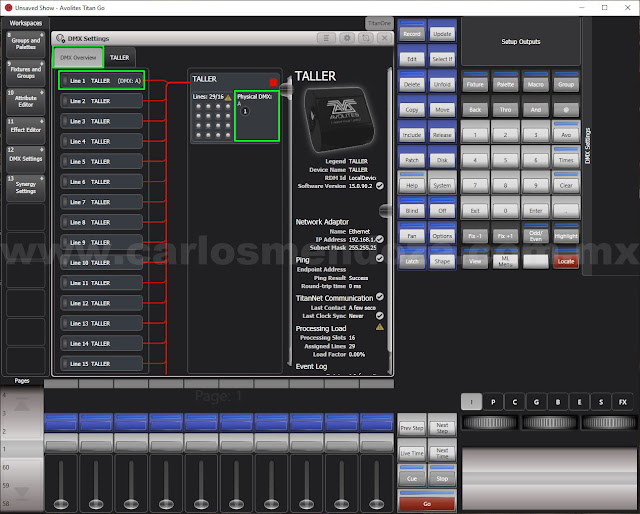Click the leftmost playback fader handle
This screenshot has width=640, height=514.
tap(61, 505)
